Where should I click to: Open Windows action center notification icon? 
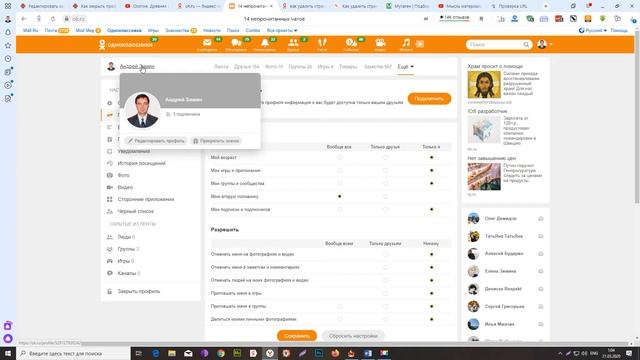point(629,353)
